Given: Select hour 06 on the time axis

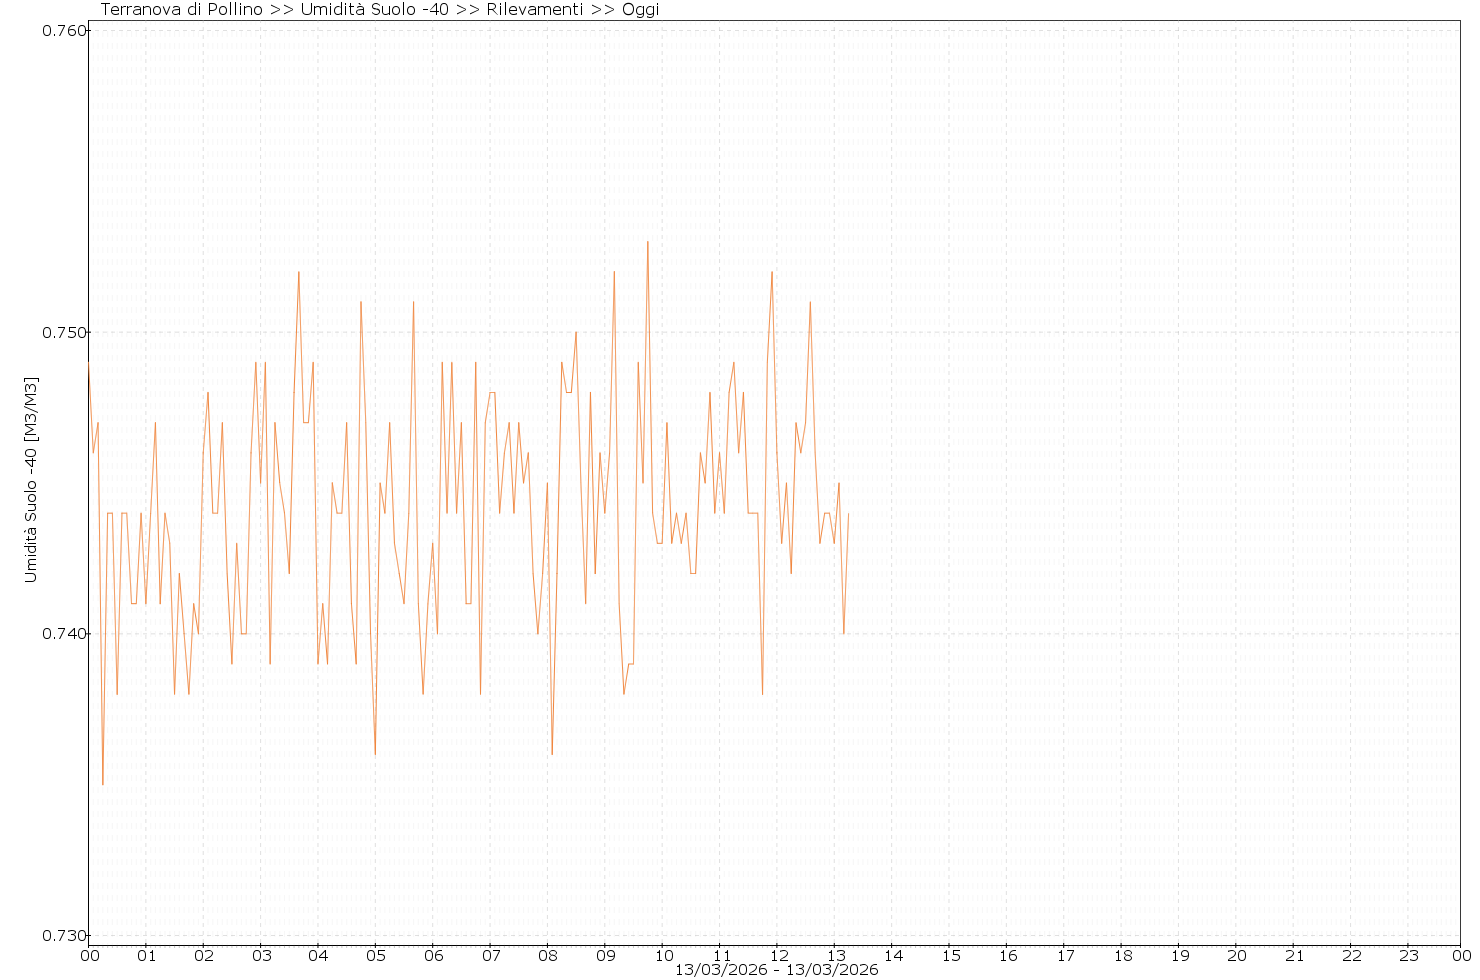Looking at the screenshot, I should (x=433, y=955).
